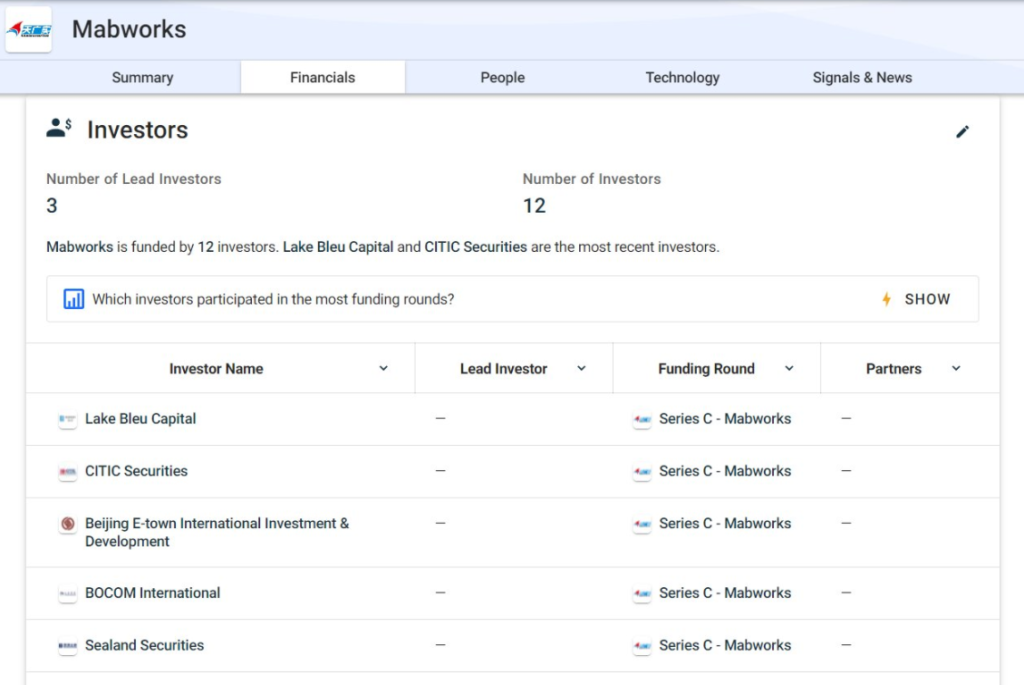This screenshot has width=1024, height=685.
Task: Open Series C link in BOCOM International row
Action: (725, 593)
